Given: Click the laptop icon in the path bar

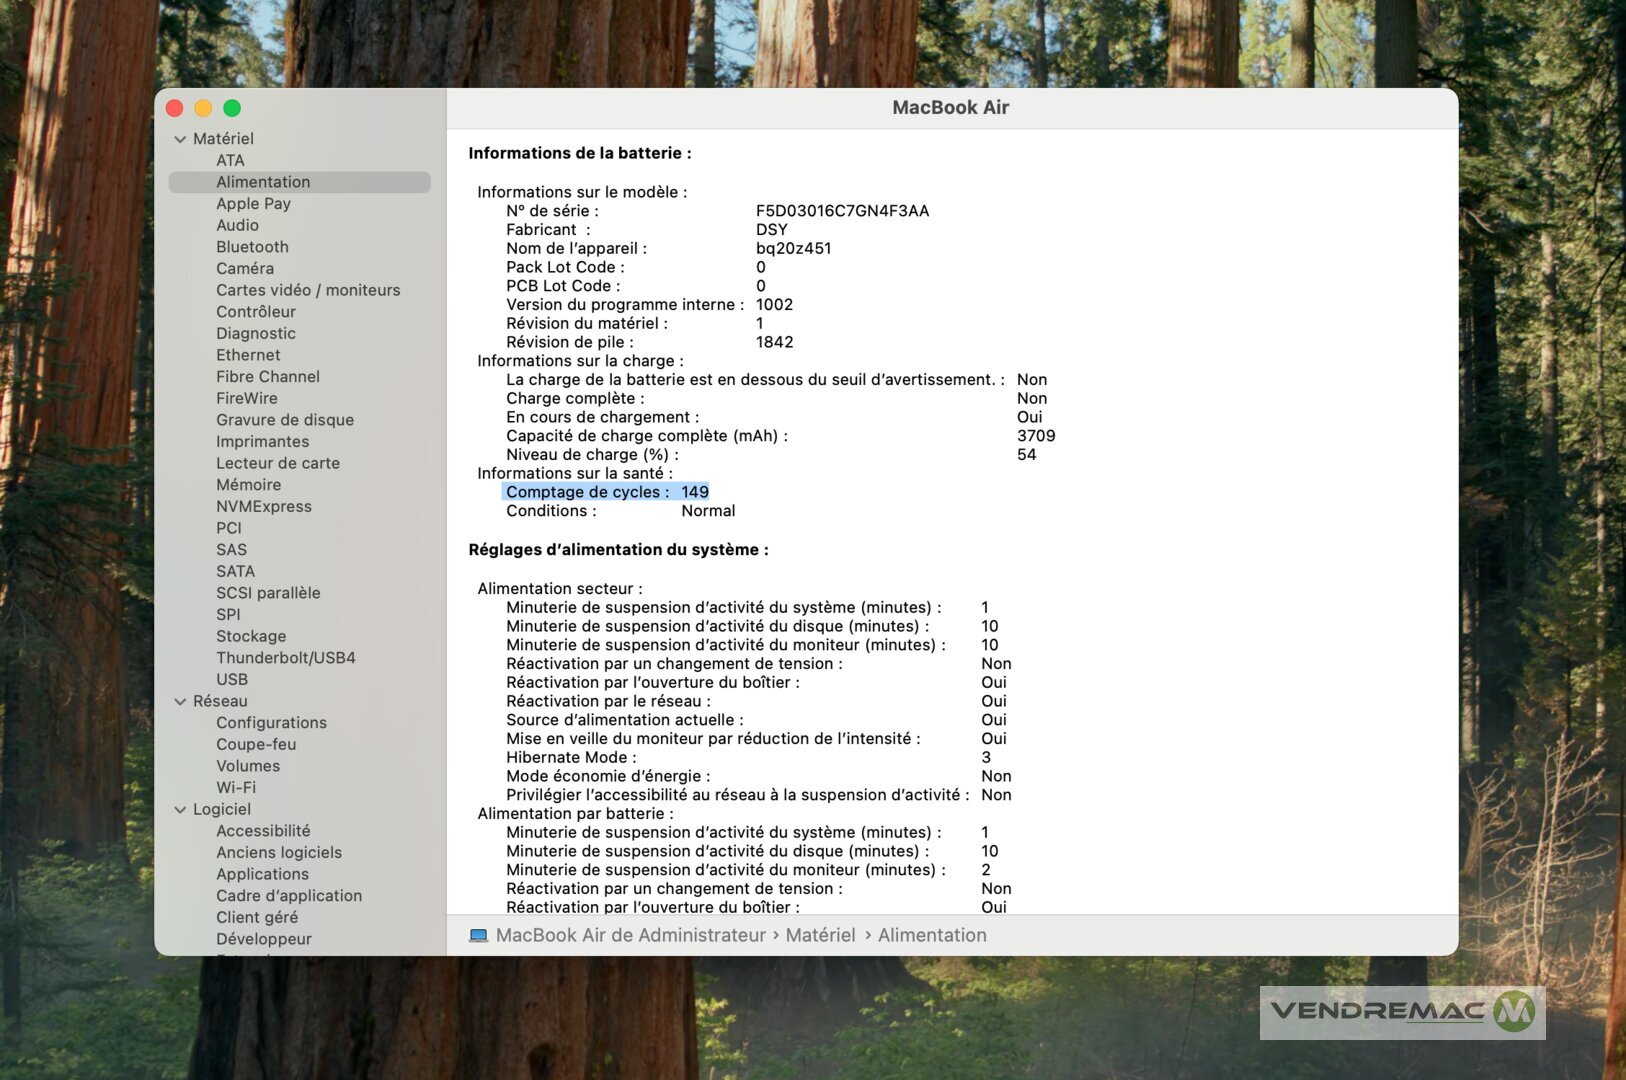Looking at the screenshot, I should pyautogui.click(x=479, y=936).
